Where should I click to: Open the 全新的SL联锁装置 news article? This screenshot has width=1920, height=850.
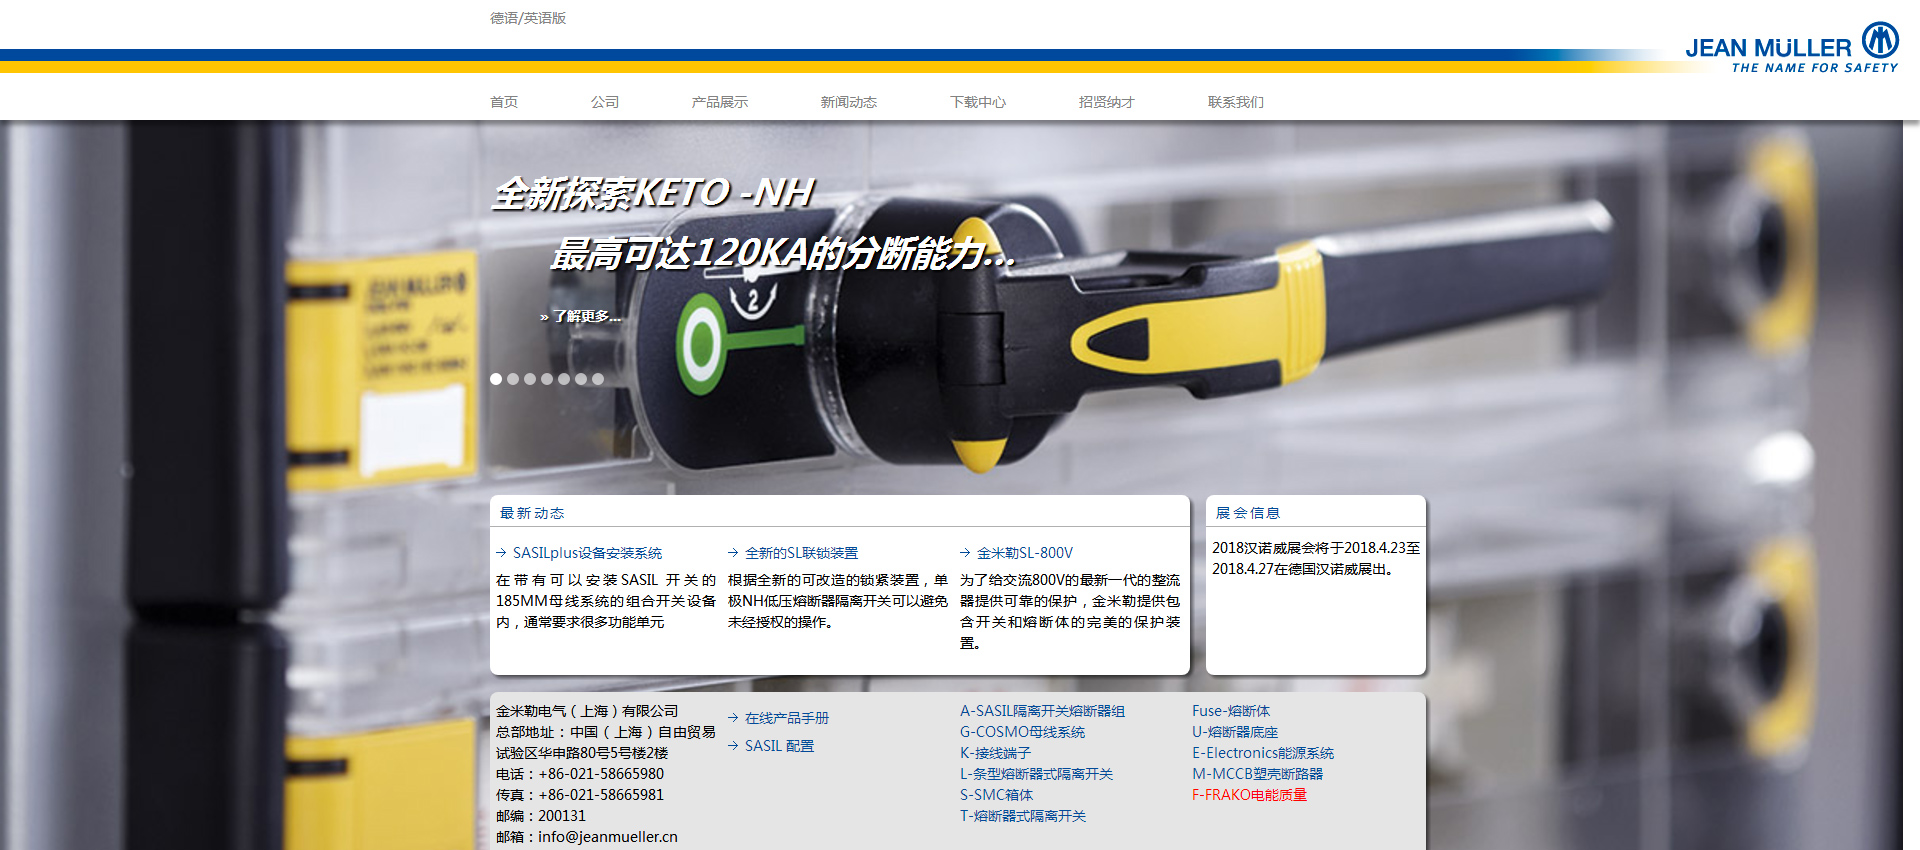pos(801,553)
